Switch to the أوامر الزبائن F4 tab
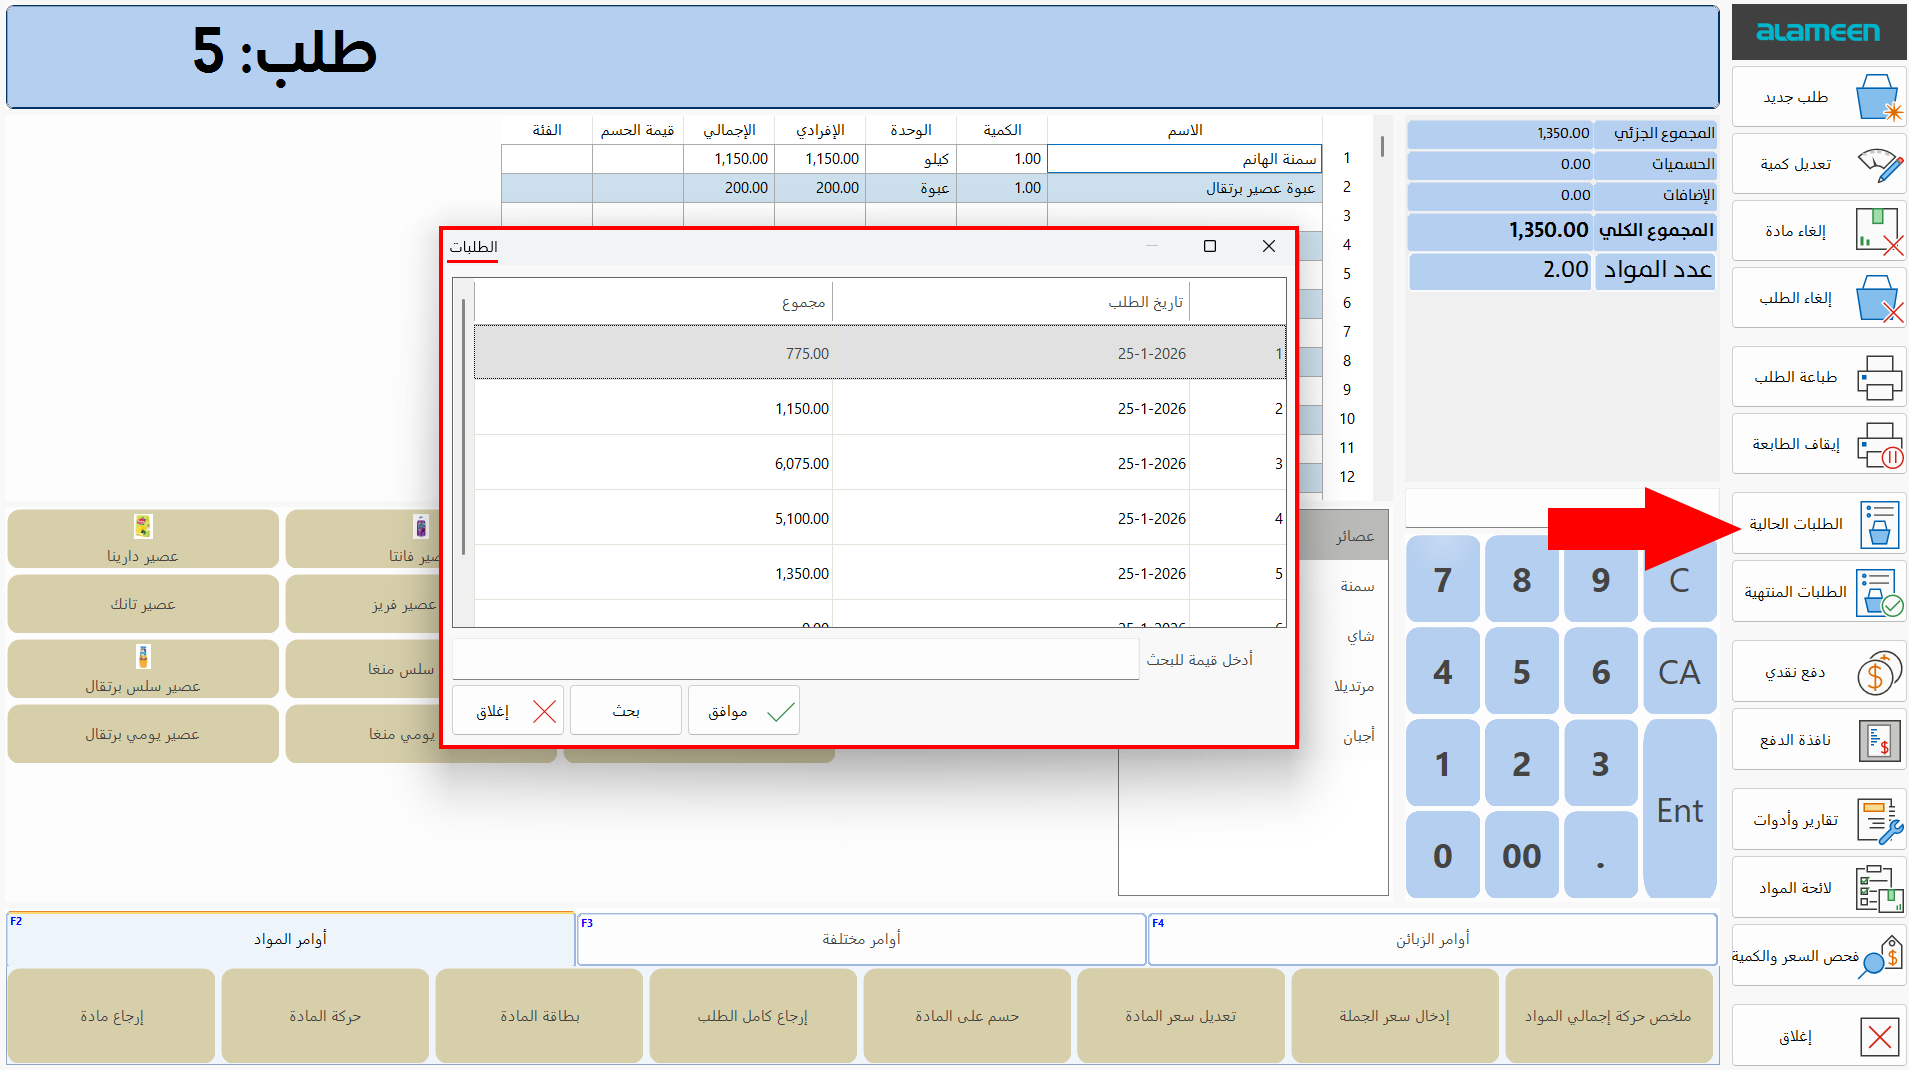1909x1070 pixels. point(1432,939)
